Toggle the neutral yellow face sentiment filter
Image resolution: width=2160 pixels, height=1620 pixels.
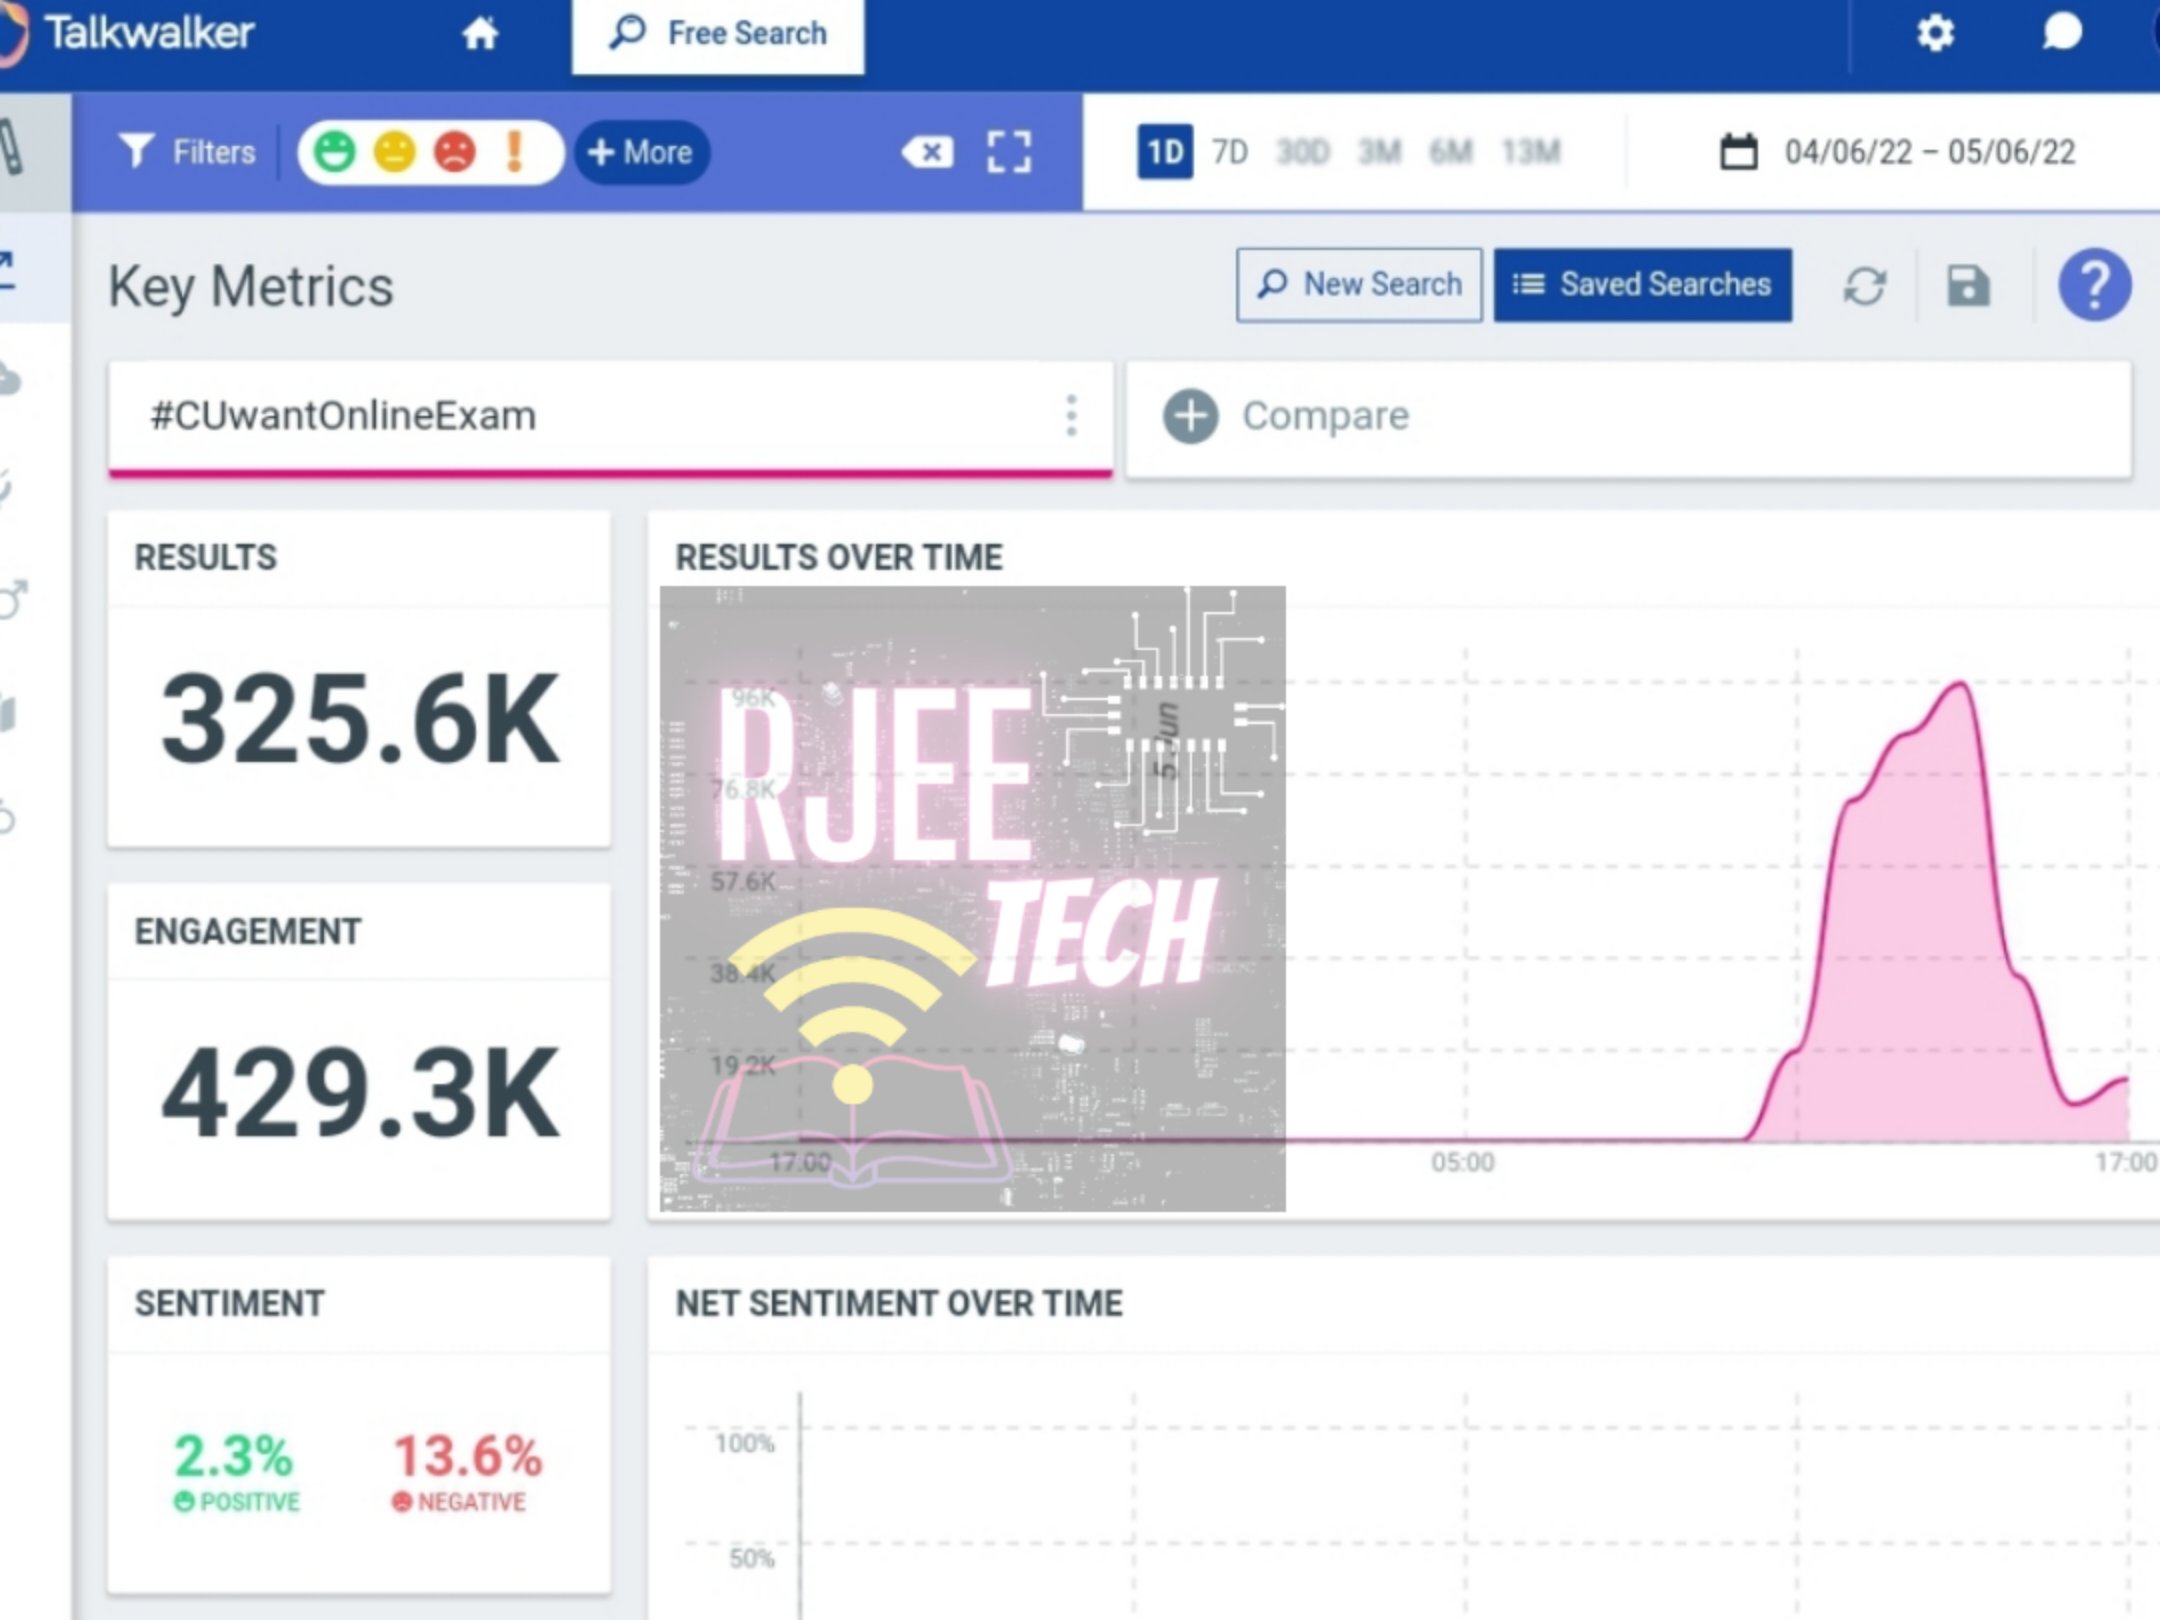(394, 152)
